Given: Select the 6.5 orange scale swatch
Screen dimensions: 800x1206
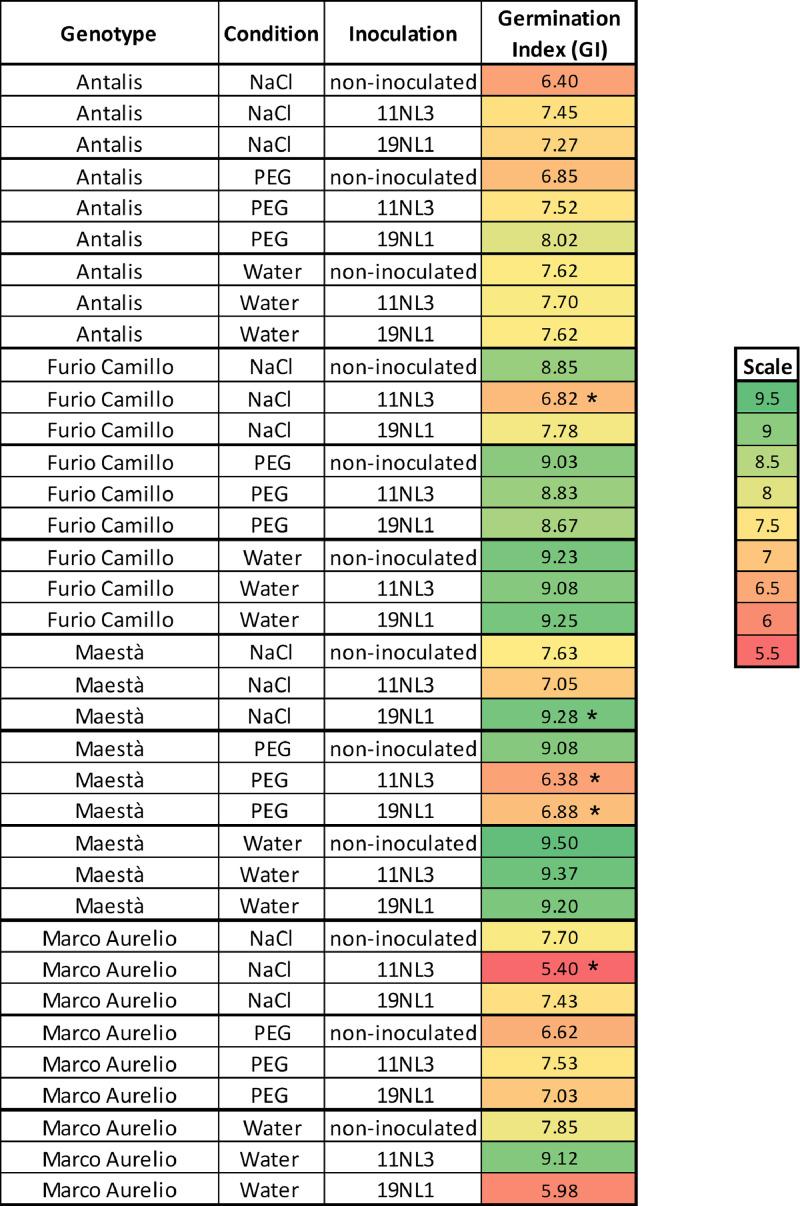Looking at the screenshot, I should pyautogui.click(x=767, y=589).
